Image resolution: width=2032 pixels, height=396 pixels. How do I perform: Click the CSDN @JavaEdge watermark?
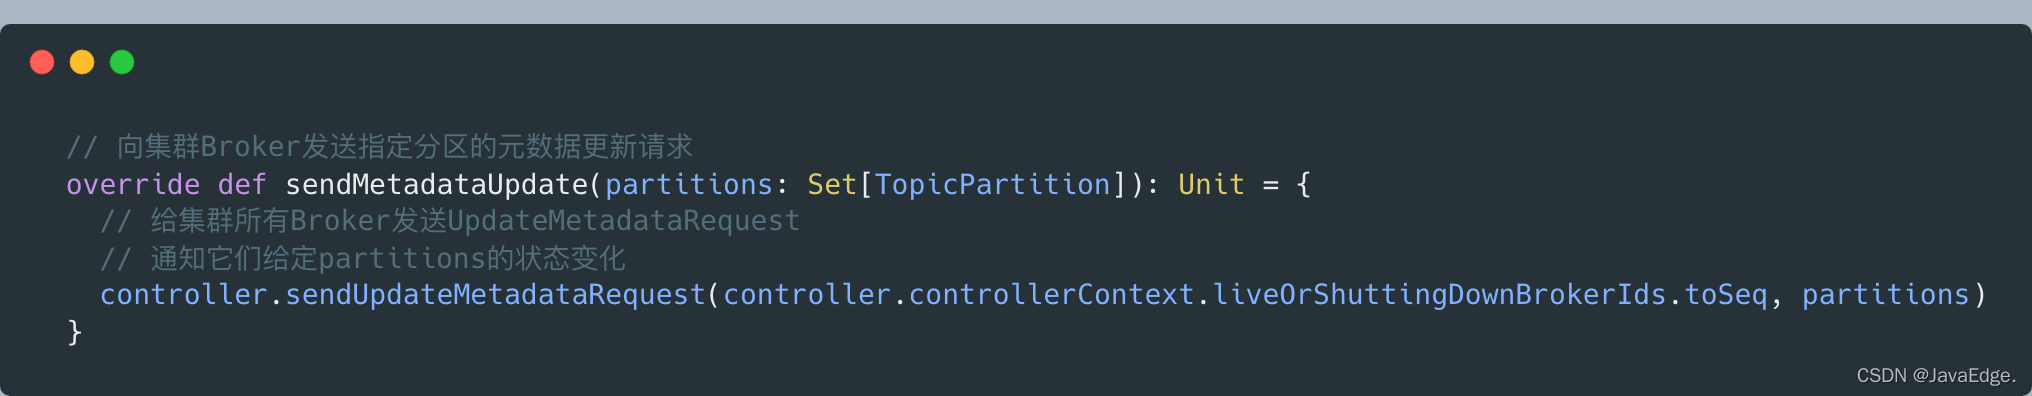click(x=1936, y=375)
